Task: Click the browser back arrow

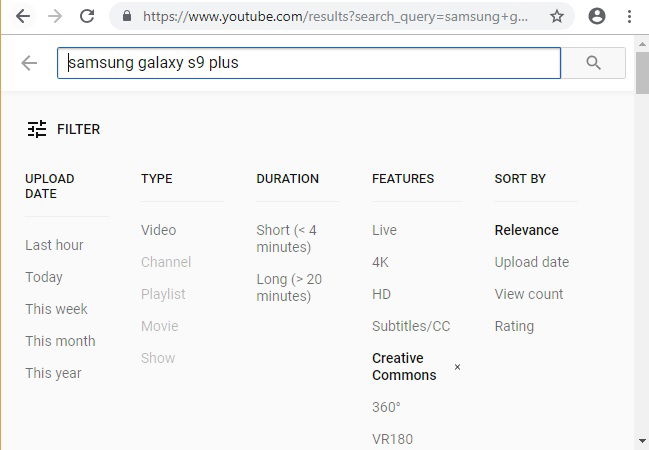Action: pyautogui.click(x=23, y=17)
